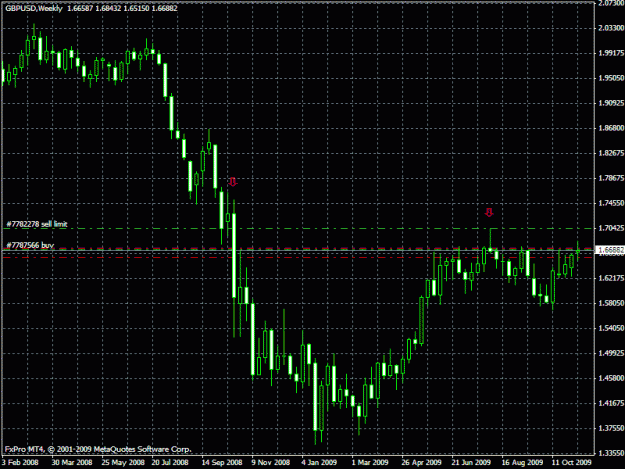Viewport: 625px width, 469px height.
Task: Click the 1.33550 price axis label
Action: click(611, 453)
